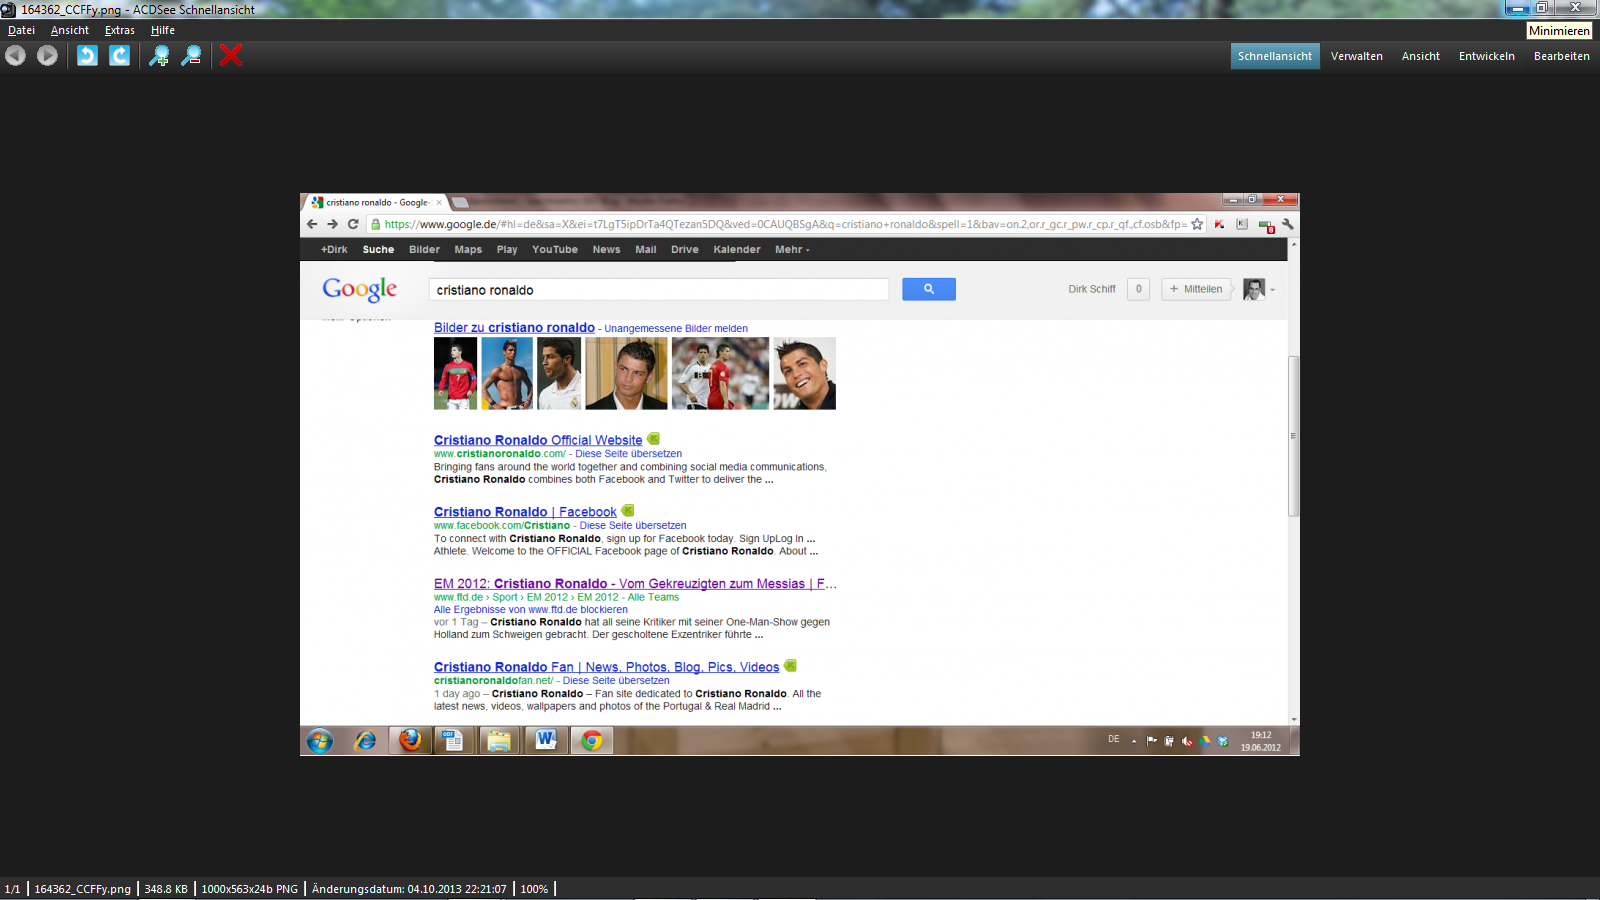Switch to the Verwalten mode

pyautogui.click(x=1357, y=56)
